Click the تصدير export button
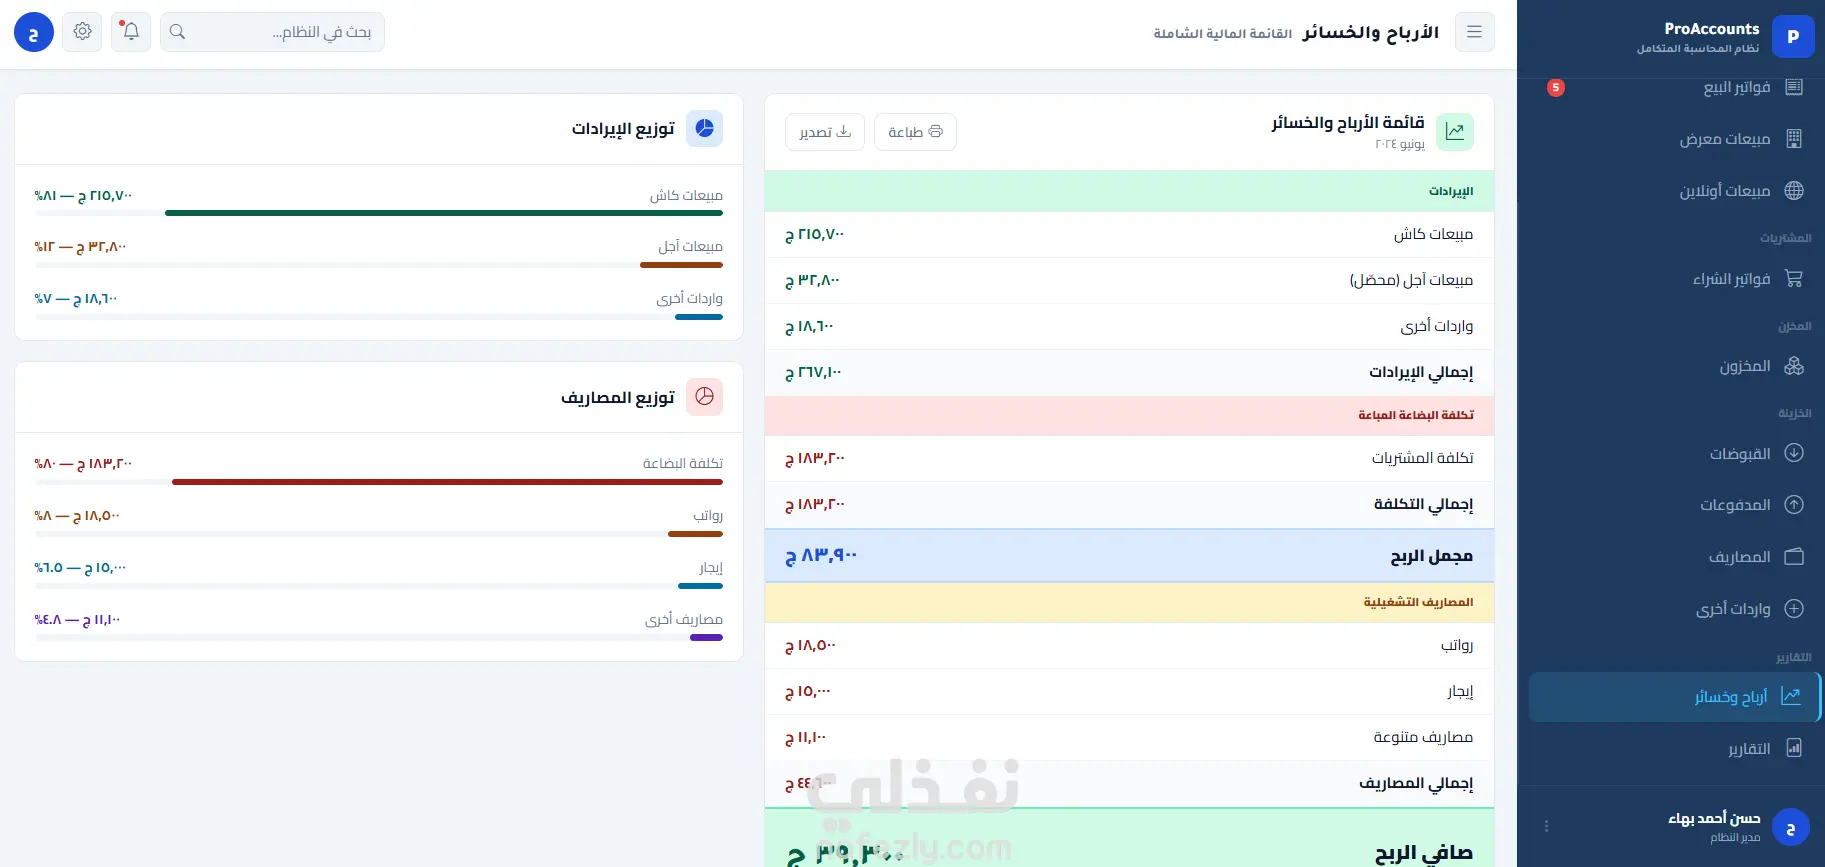 pyautogui.click(x=825, y=132)
